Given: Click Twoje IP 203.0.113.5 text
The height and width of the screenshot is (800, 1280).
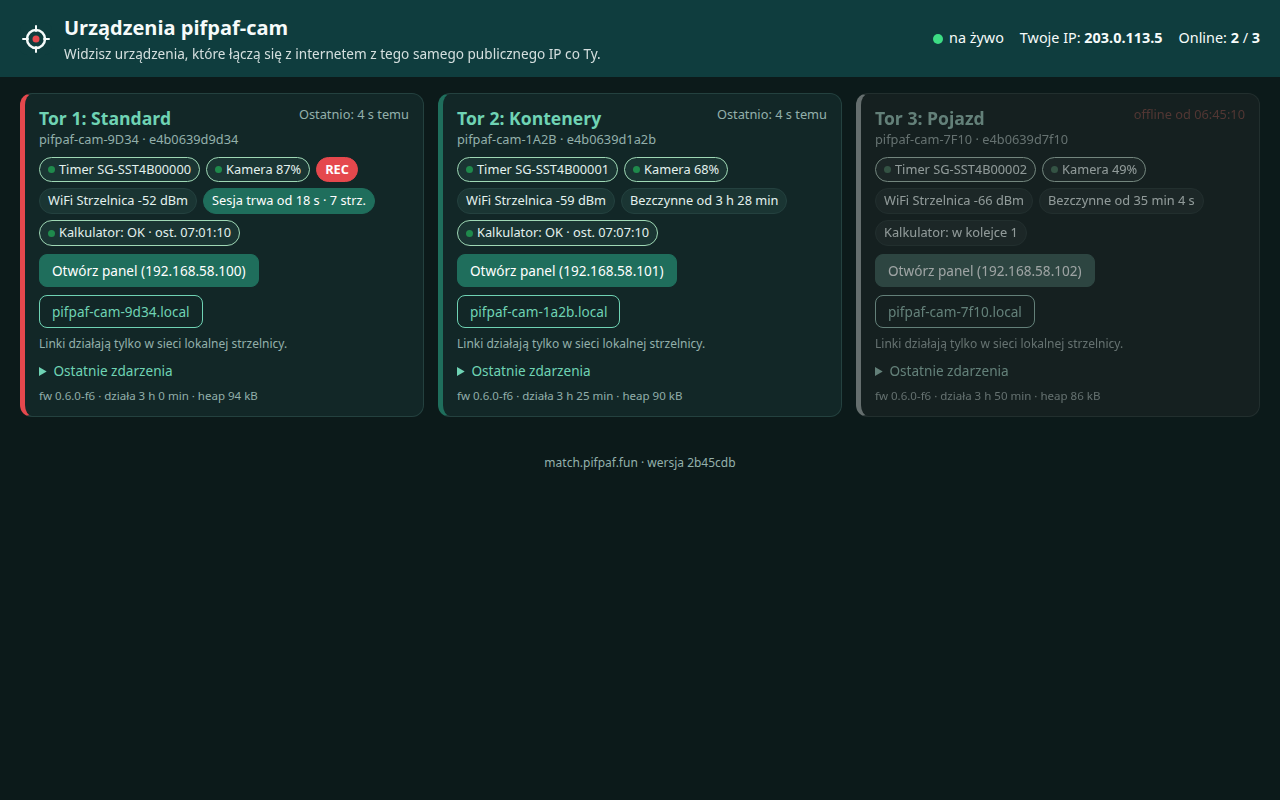Looking at the screenshot, I should tap(1091, 39).
